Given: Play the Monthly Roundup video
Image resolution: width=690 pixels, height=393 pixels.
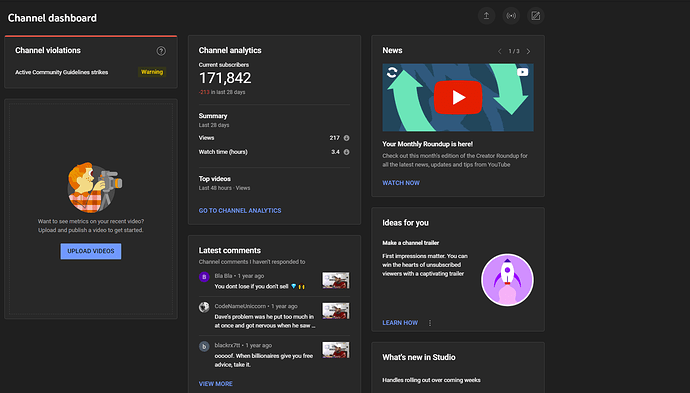Looking at the screenshot, I should click(458, 97).
